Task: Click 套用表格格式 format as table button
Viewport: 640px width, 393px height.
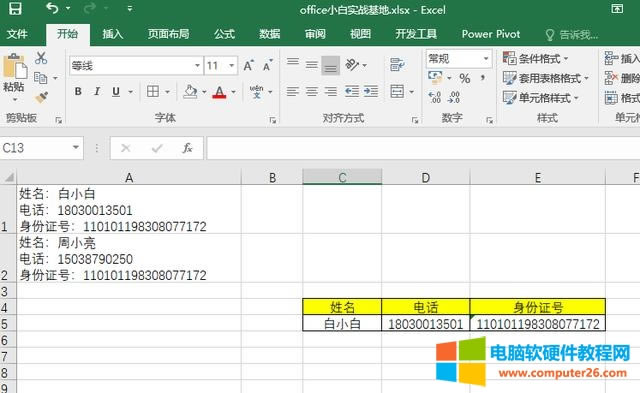Action: click(x=546, y=78)
